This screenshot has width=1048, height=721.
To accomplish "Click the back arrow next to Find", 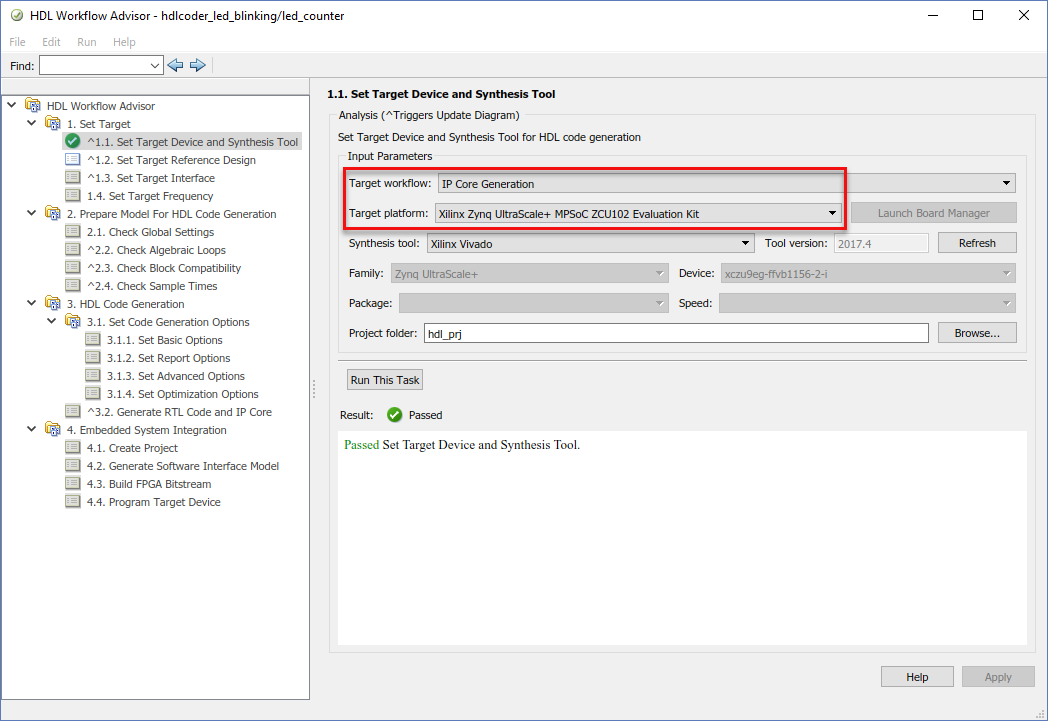I will tap(175, 65).
